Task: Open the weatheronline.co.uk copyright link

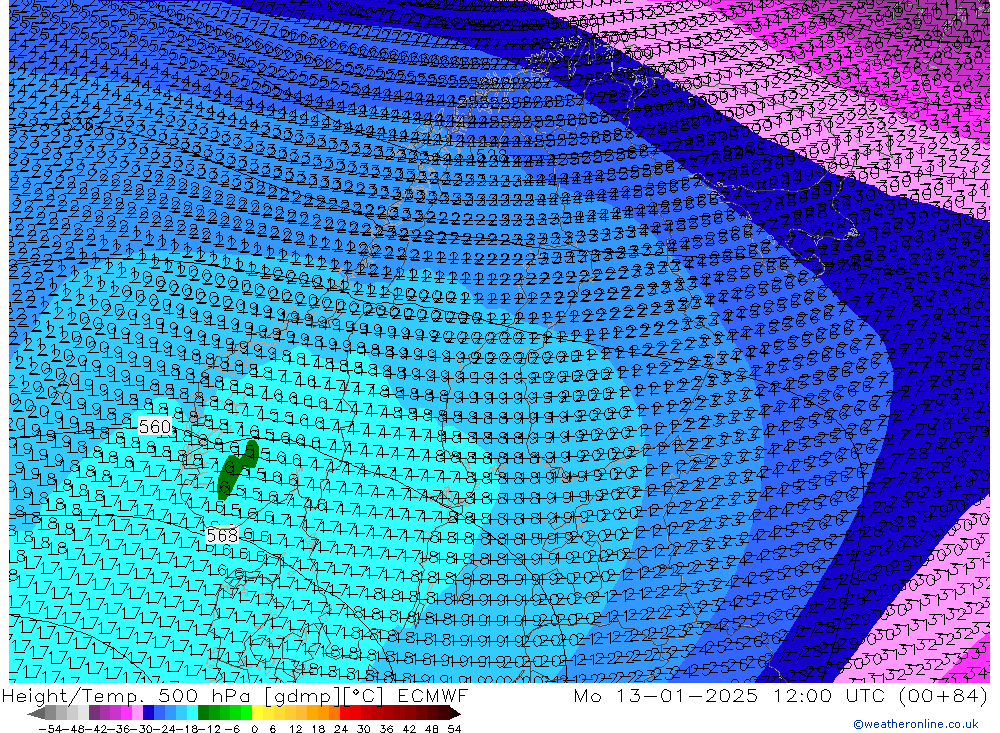Action: 915,724
